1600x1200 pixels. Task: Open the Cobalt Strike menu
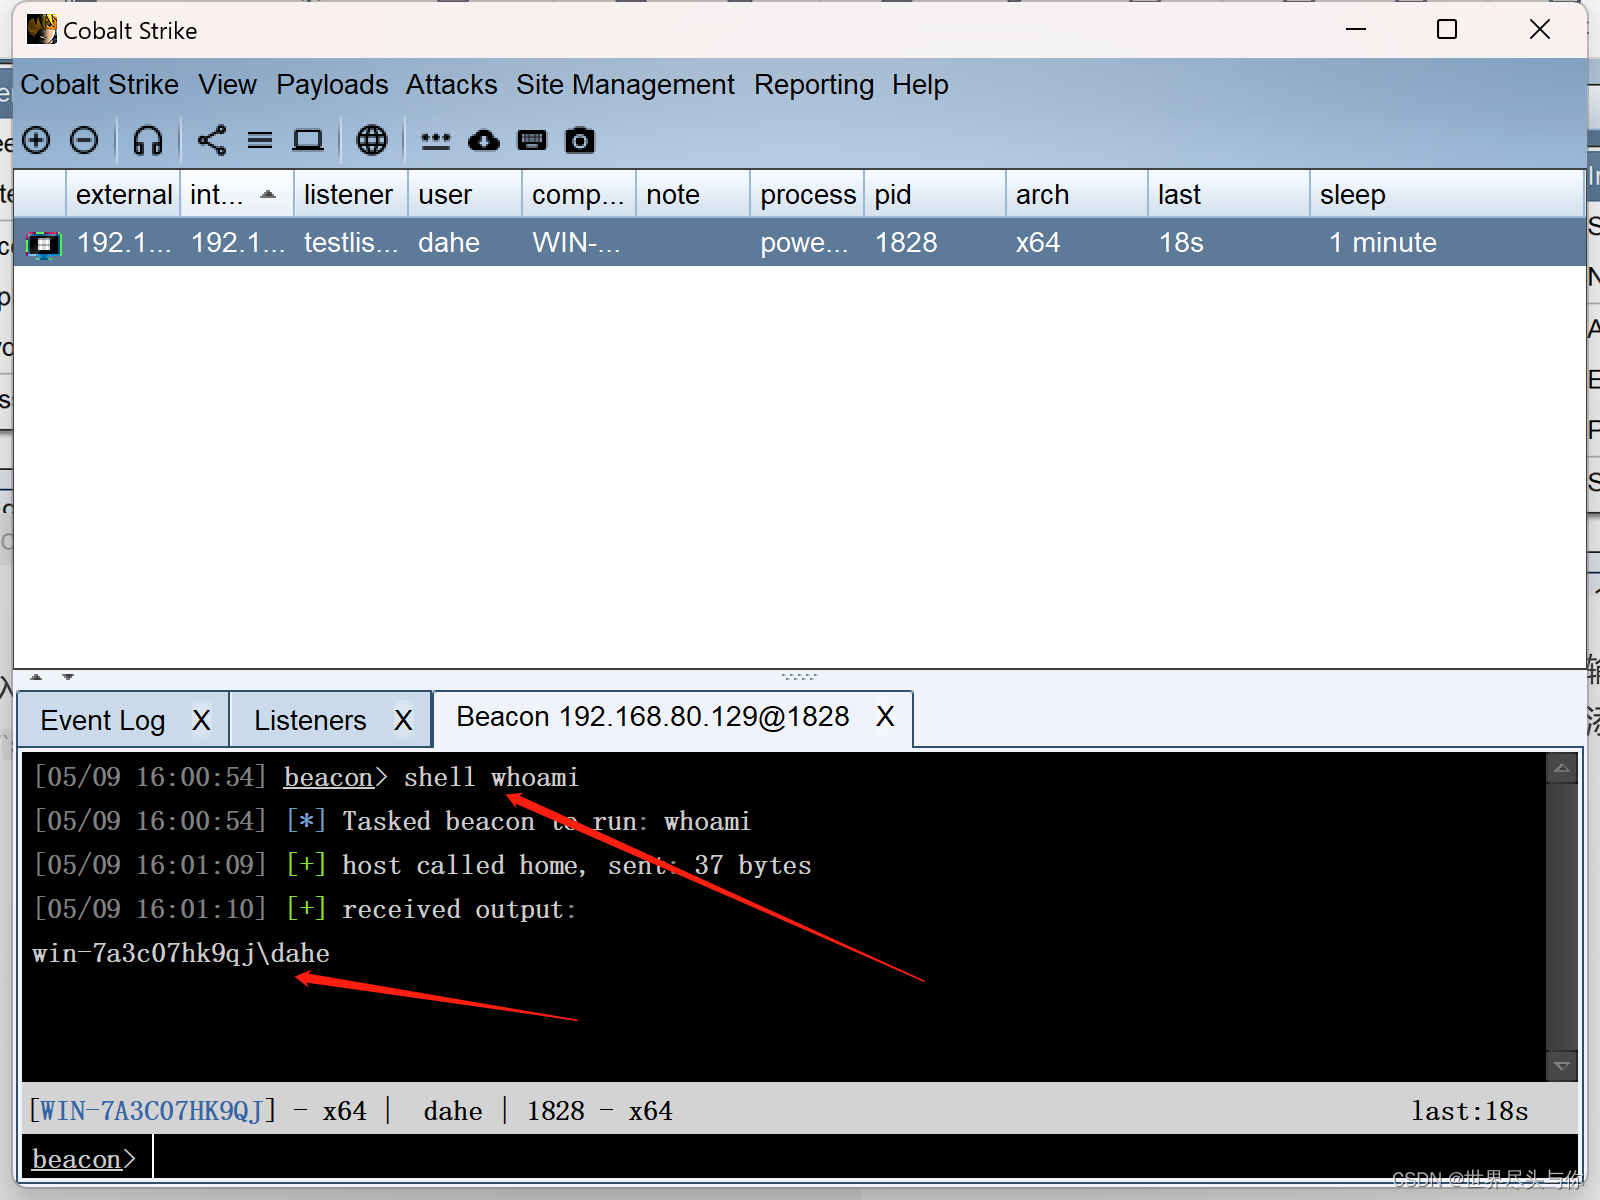point(99,85)
